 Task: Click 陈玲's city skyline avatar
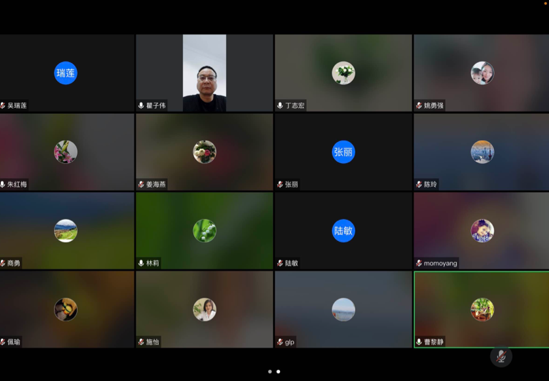click(482, 152)
